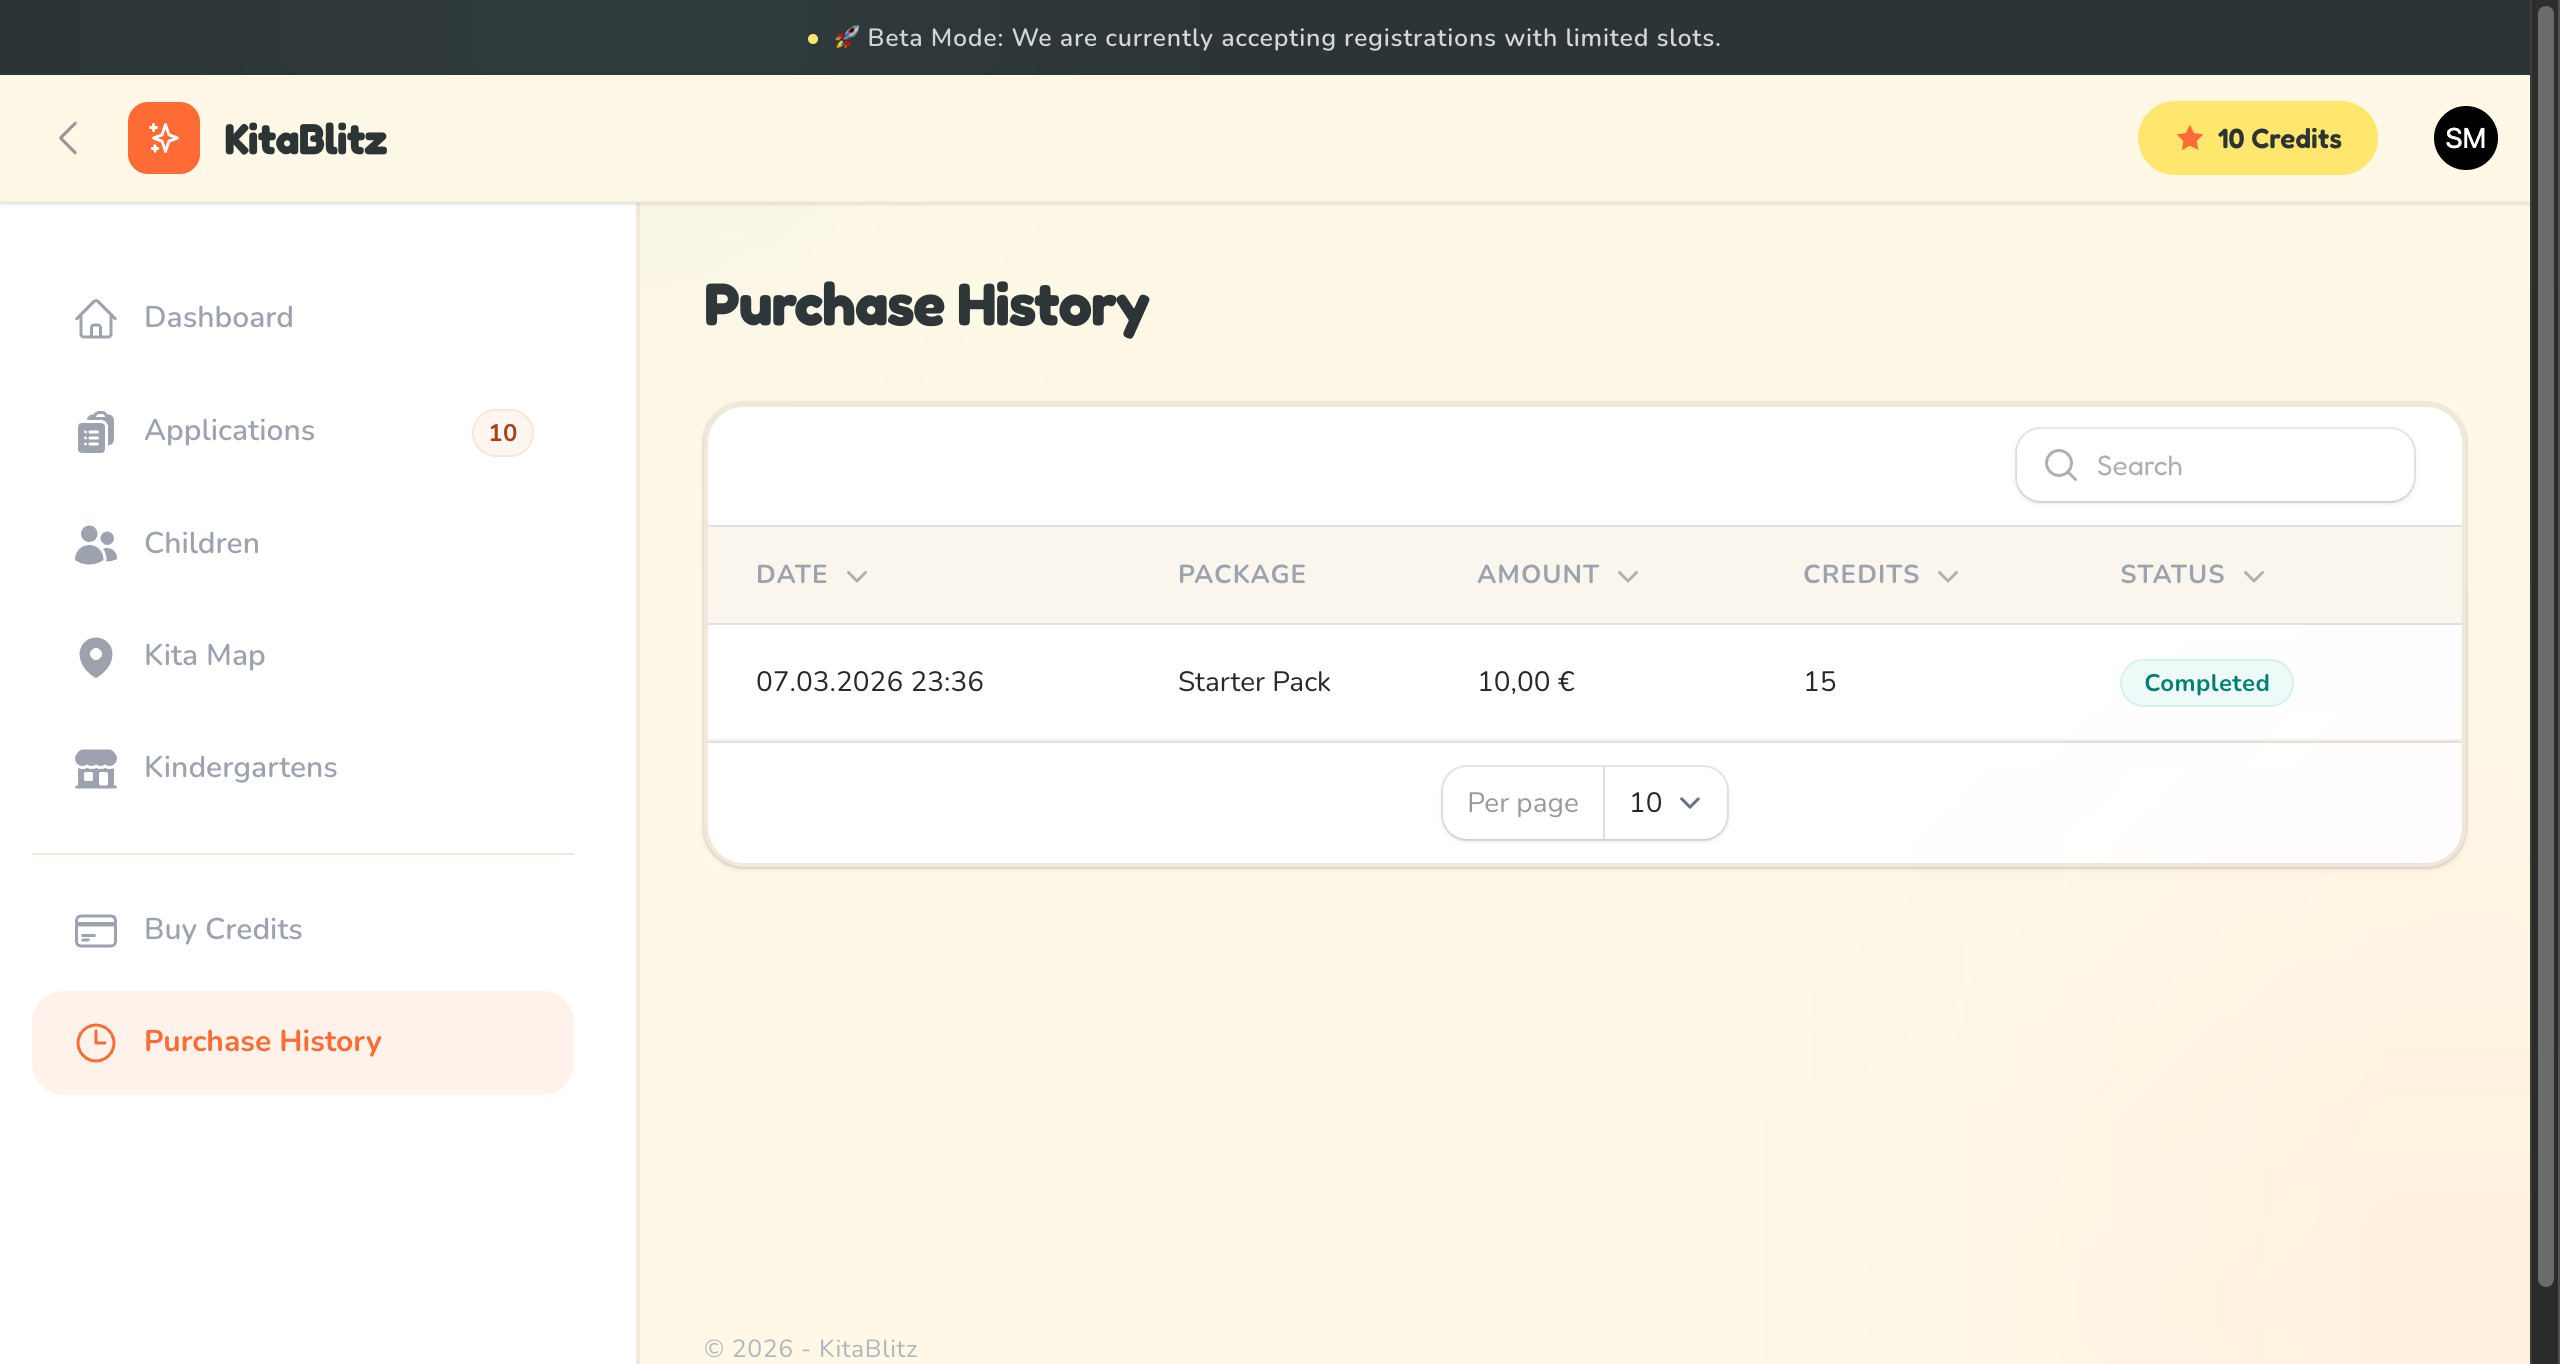Click the Applications clipboard icon
Screen dimensions: 2560x1364
96,431
